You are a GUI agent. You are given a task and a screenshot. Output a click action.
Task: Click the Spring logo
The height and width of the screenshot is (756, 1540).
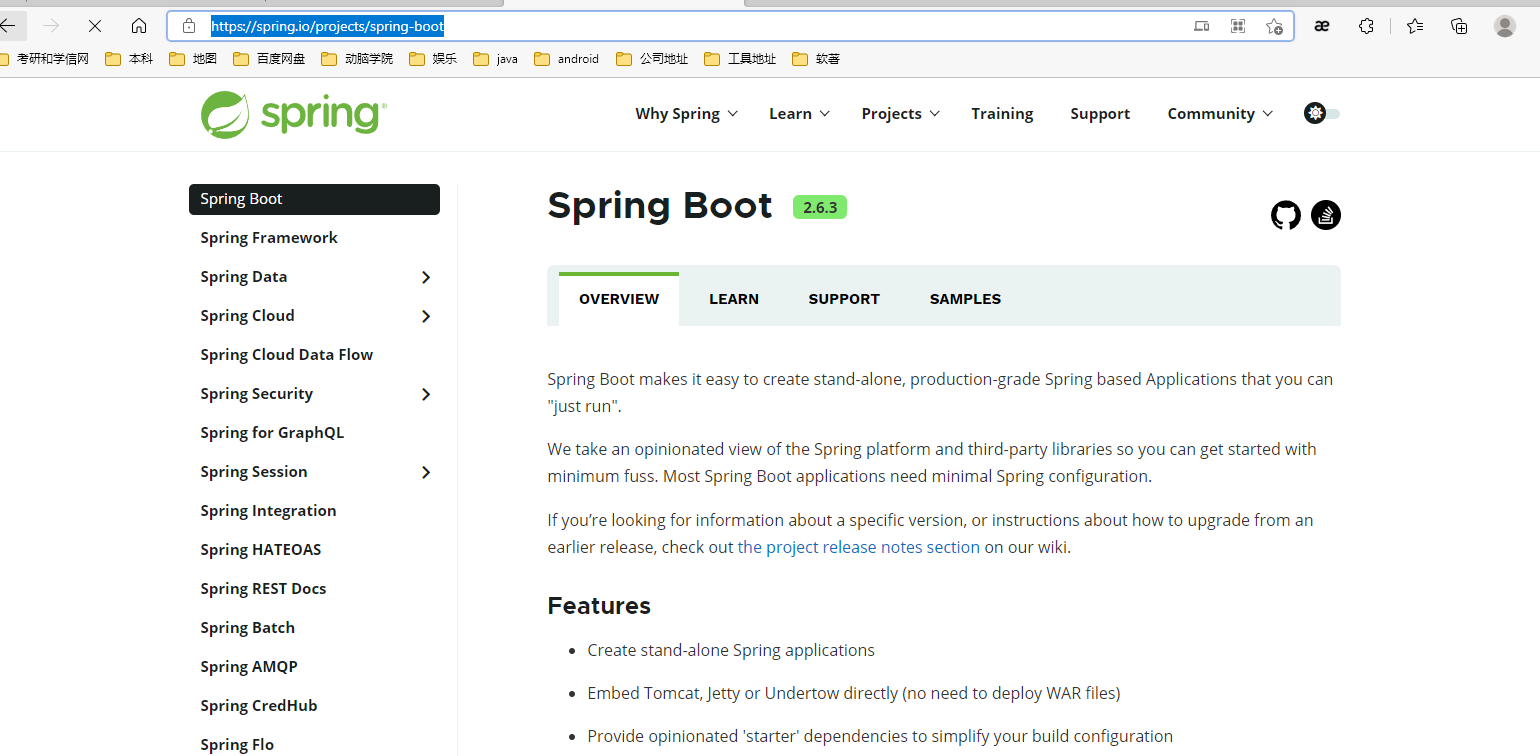click(x=293, y=114)
